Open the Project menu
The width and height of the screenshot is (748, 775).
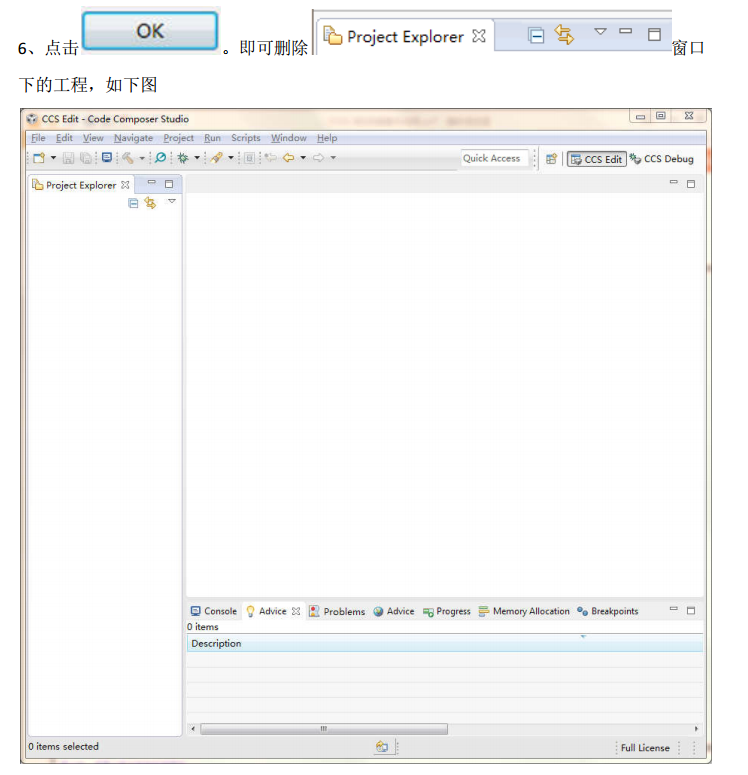(x=178, y=138)
